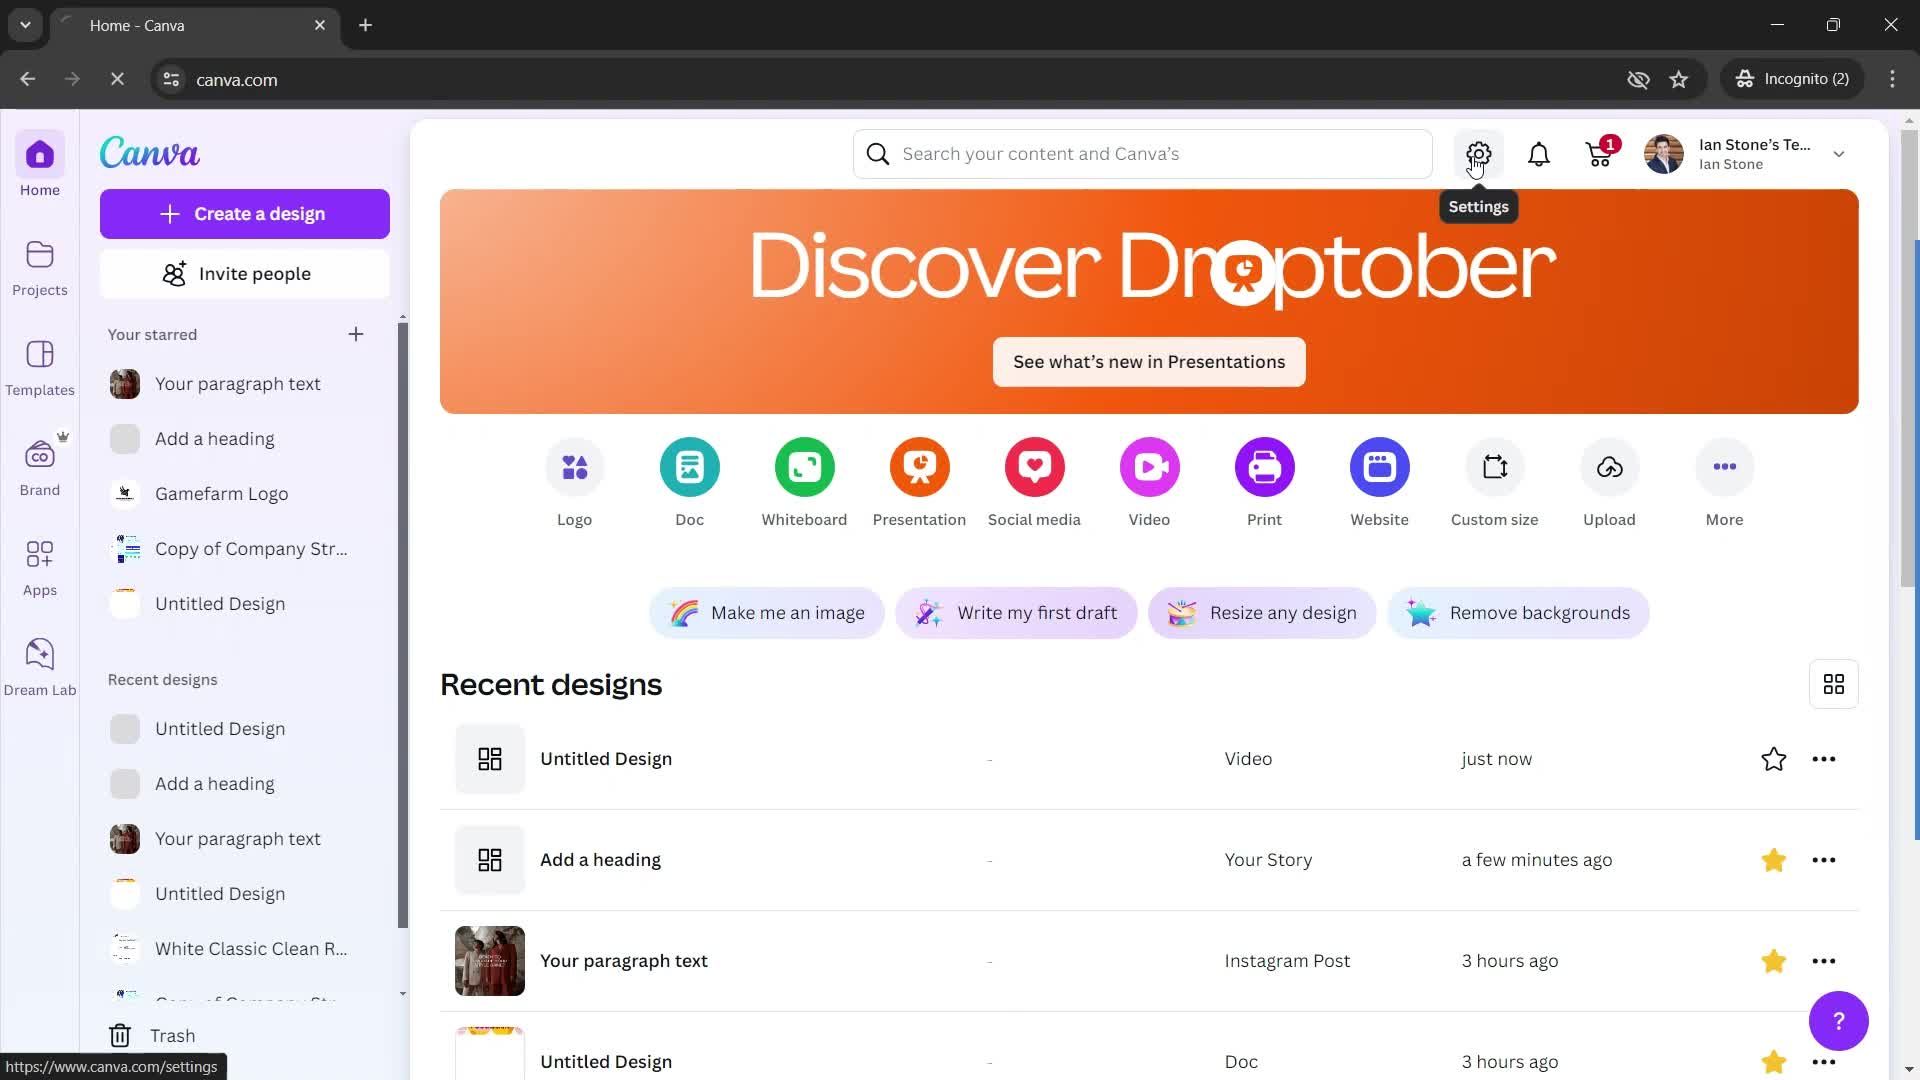The height and width of the screenshot is (1080, 1920).
Task: Unstar the Untitled Design Doc row
Action: (1774, 1062)
